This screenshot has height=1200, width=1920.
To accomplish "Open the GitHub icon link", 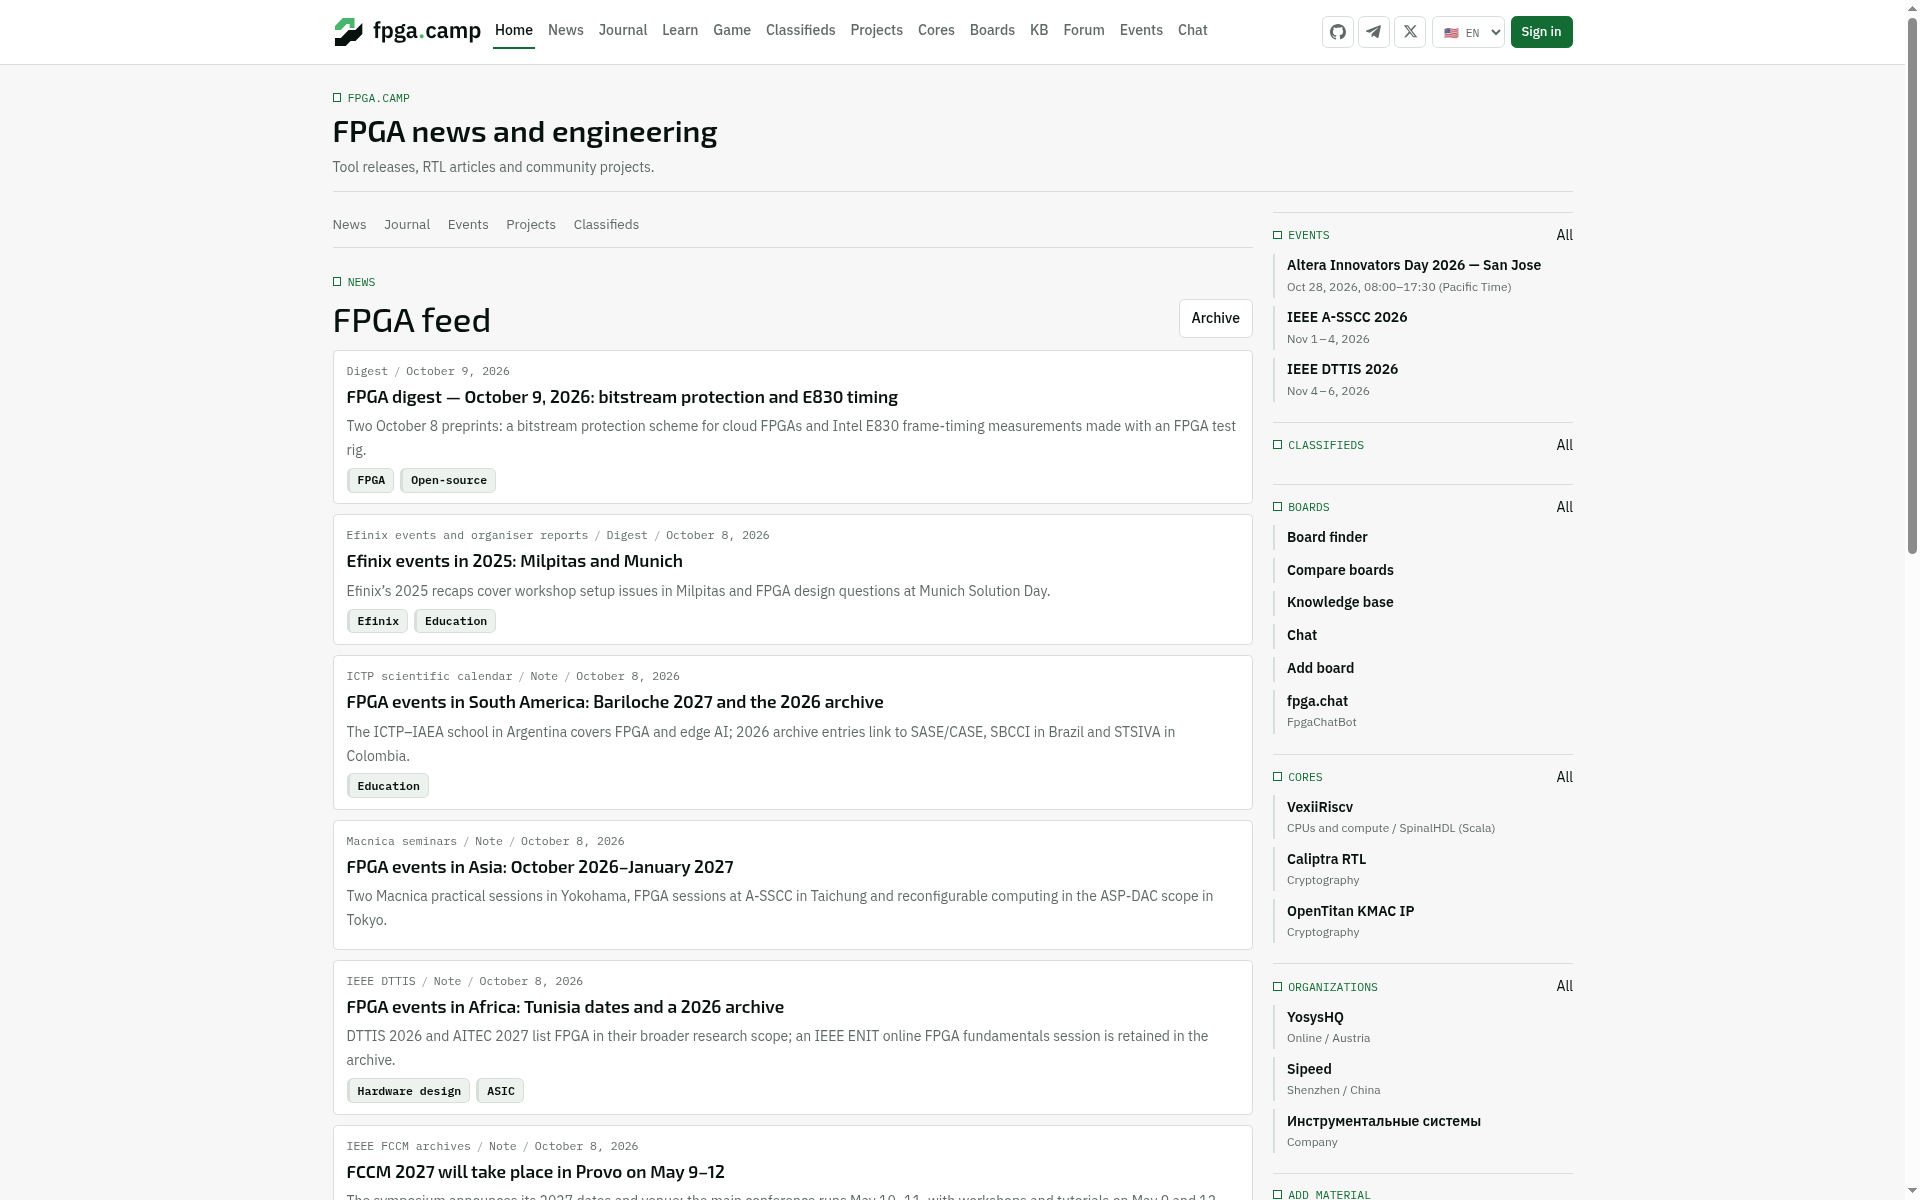I will 1337,32.
